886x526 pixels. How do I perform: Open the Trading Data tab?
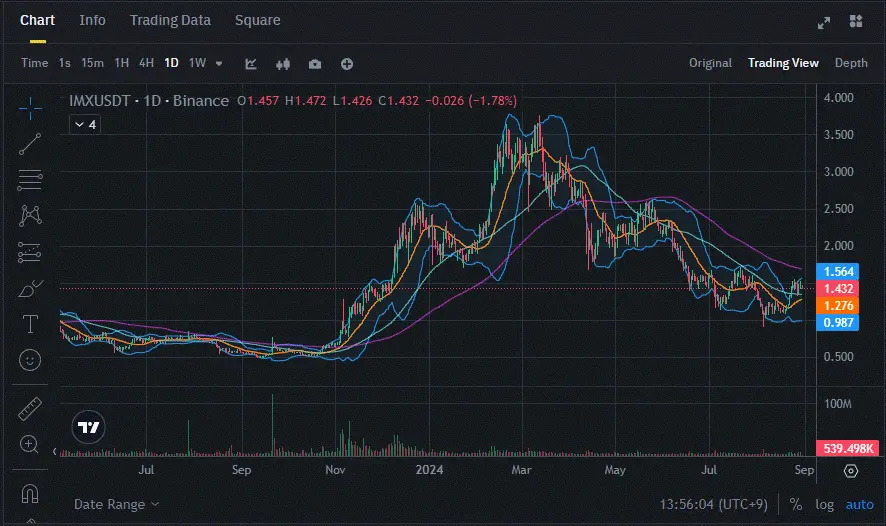[170, 20]
